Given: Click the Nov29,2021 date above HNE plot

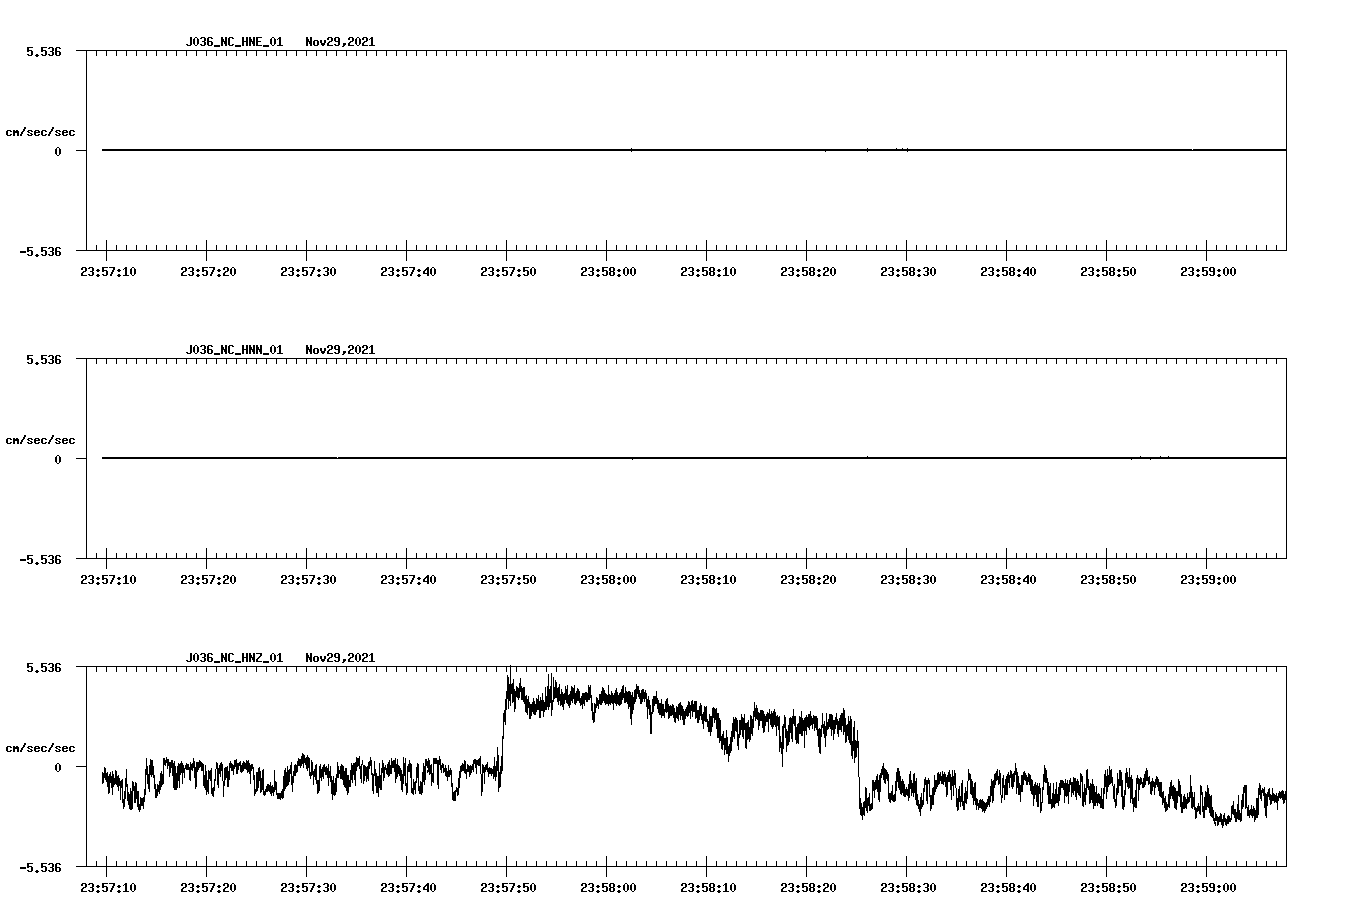Looking at the screenshot, I should tap(340, 42).
